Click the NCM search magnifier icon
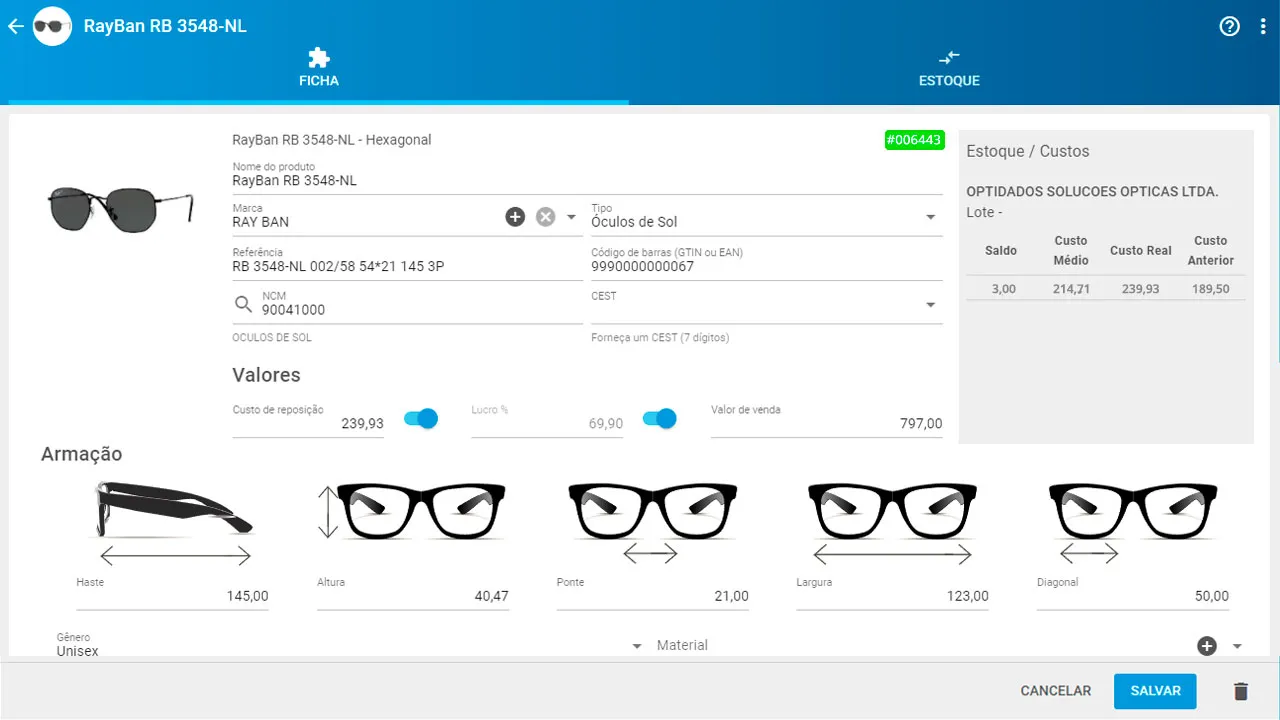This screenshot has height=720, width=1280. [x=243, y=305]
